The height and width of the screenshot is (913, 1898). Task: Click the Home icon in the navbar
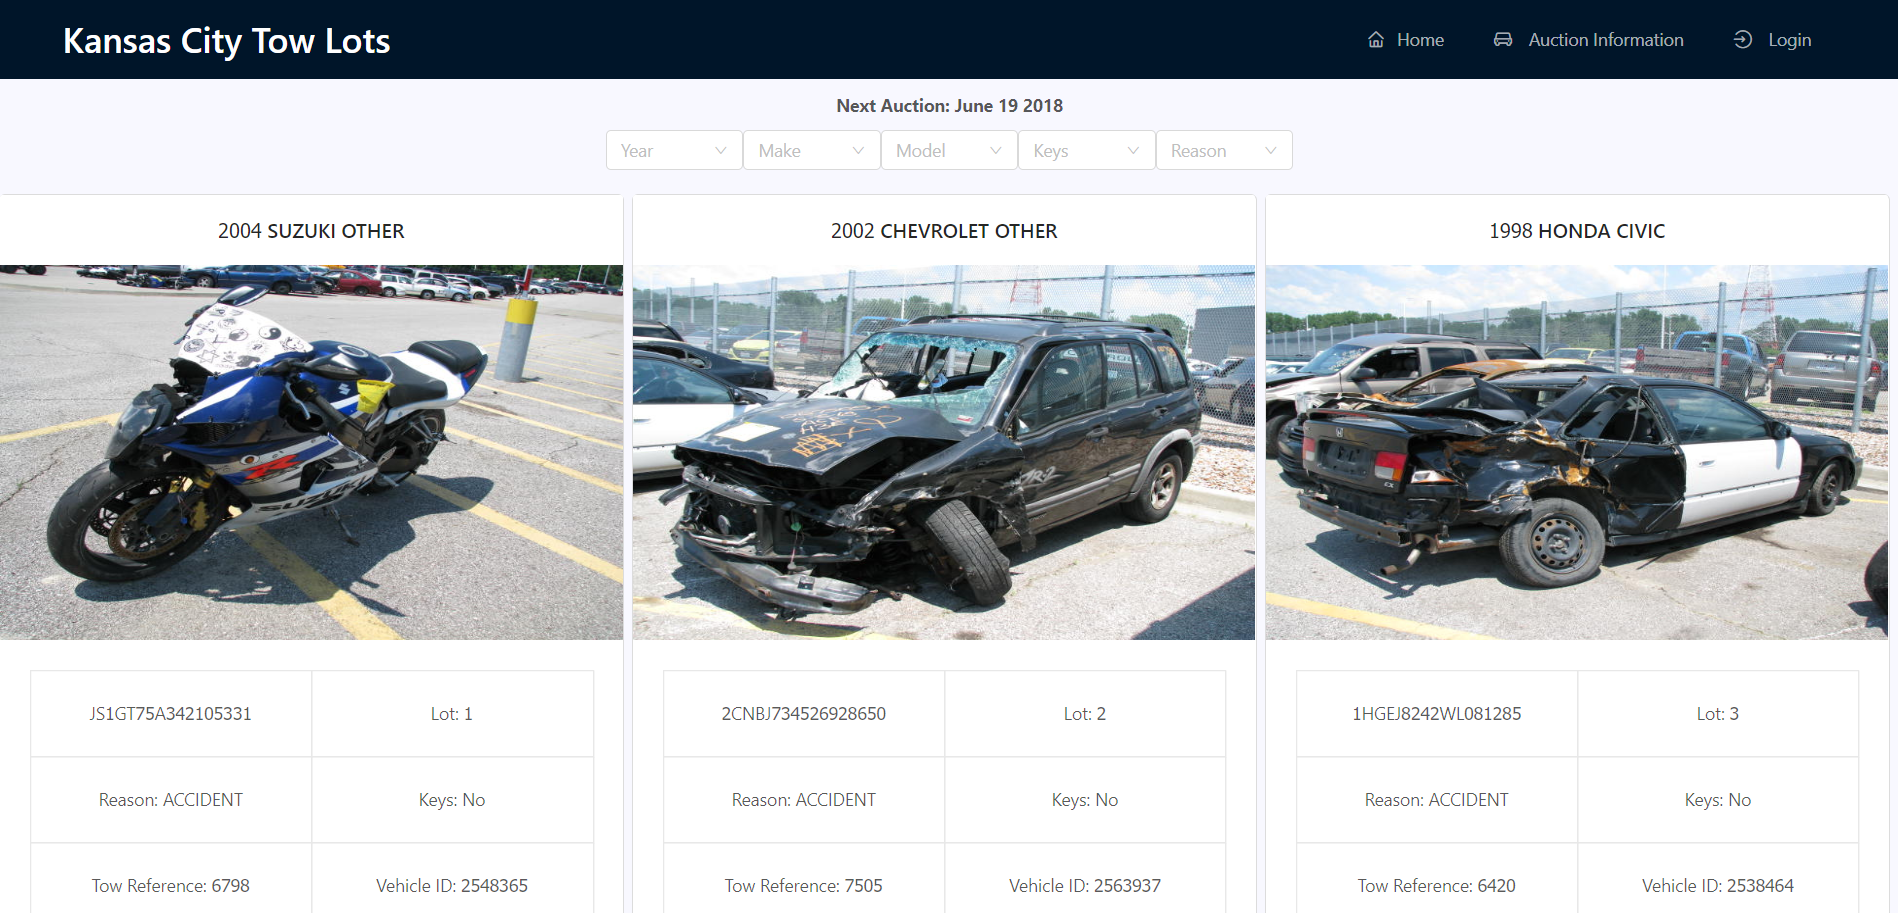1376,39
